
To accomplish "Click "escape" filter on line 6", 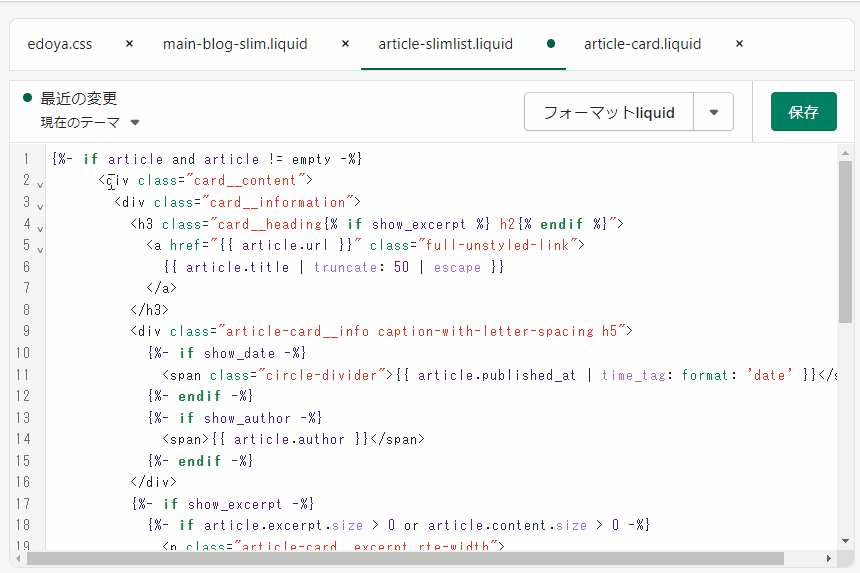I will point(457,267).
